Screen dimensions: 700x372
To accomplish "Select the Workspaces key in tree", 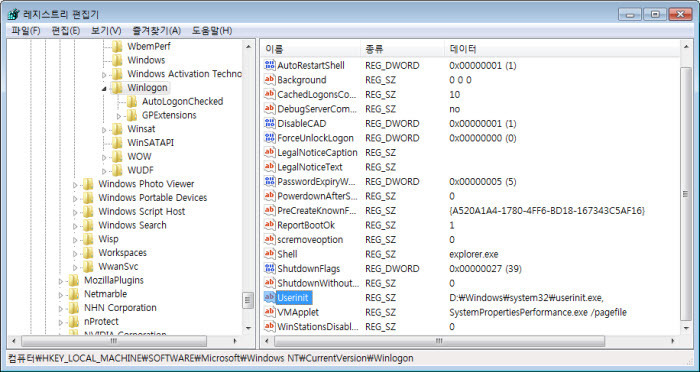I will click(x=122, y=253).
